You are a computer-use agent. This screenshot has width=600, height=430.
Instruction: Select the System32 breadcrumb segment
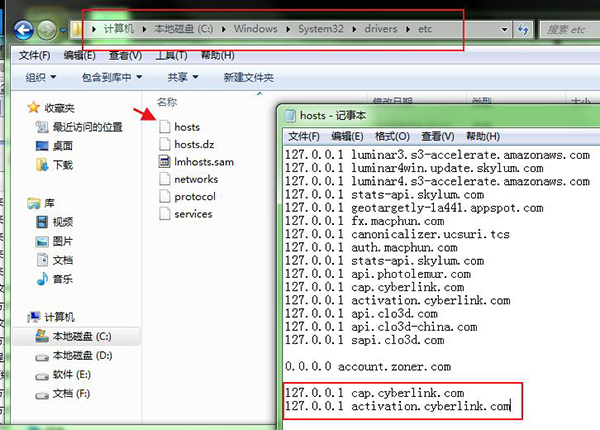pyautogui.click(x=321, y=29)
